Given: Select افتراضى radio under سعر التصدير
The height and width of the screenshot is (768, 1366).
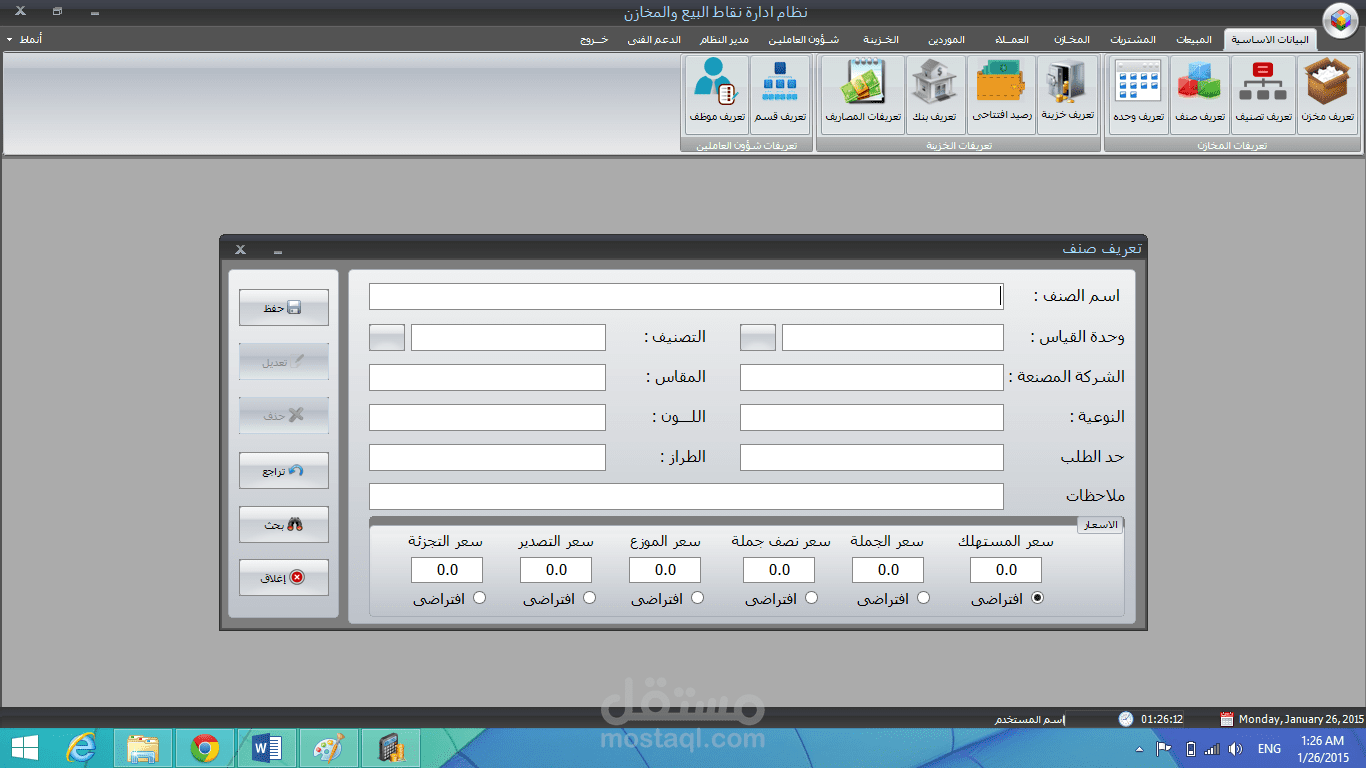Looking at the screenshot, I should 590,597.
